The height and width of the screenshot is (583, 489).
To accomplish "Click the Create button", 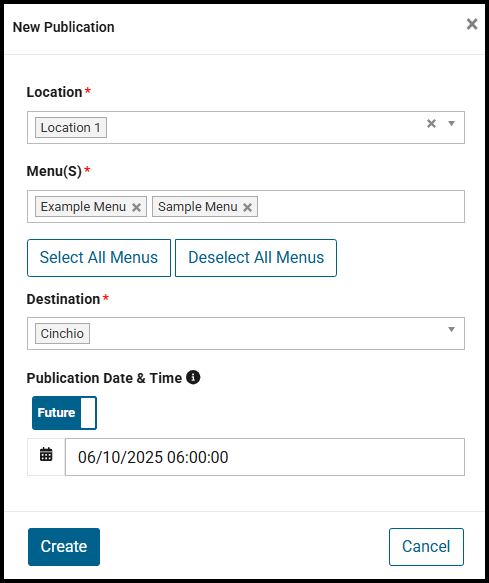I will (64, 547).
